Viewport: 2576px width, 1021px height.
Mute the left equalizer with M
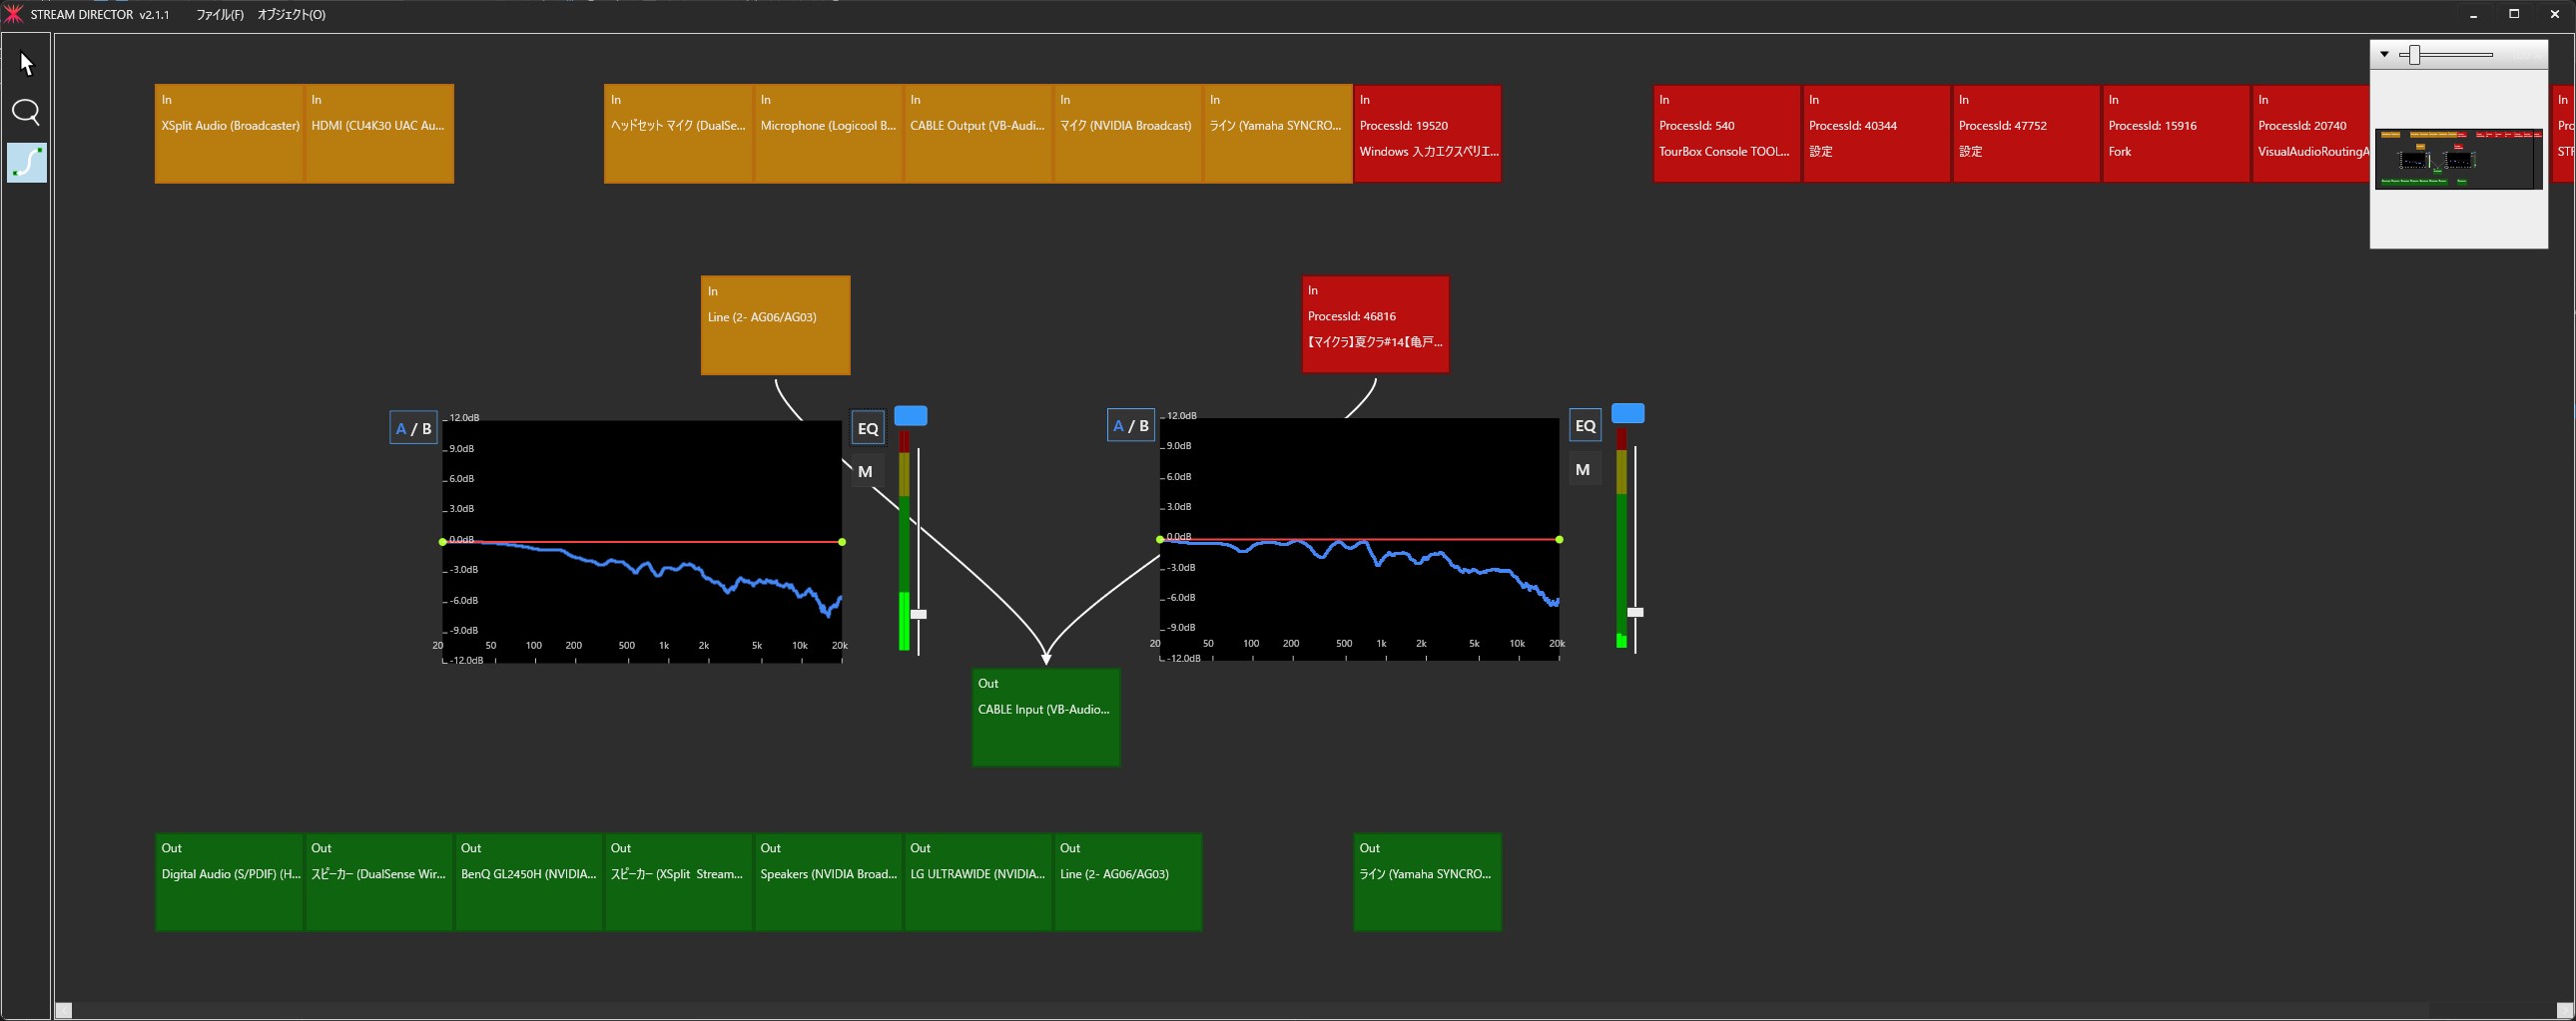coord(866,471)
